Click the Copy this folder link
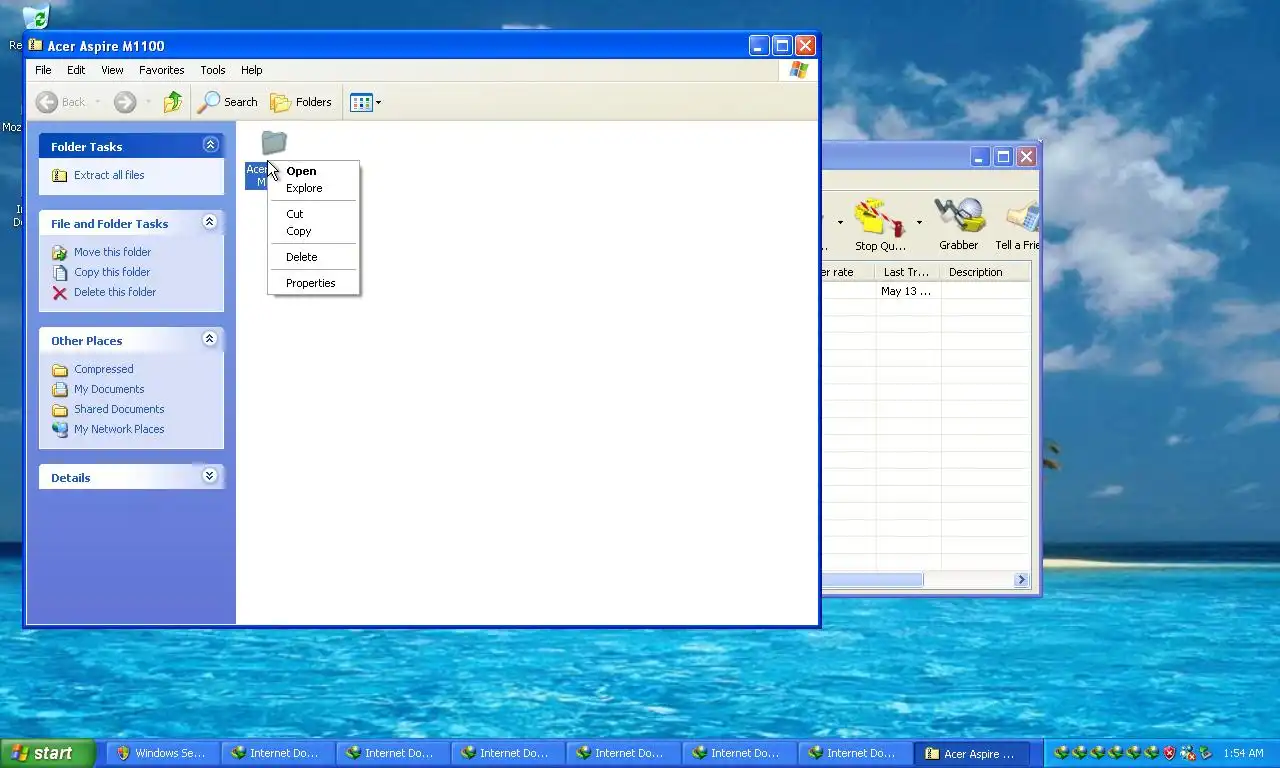Viewport: 1280px width, 768px height. coord(112,272)
